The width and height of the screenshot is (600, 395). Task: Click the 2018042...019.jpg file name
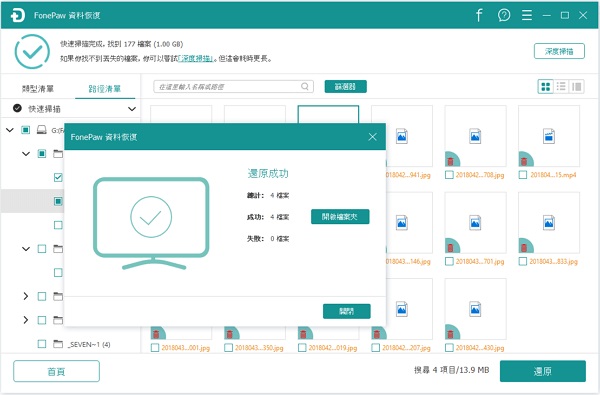pos(333,348)
